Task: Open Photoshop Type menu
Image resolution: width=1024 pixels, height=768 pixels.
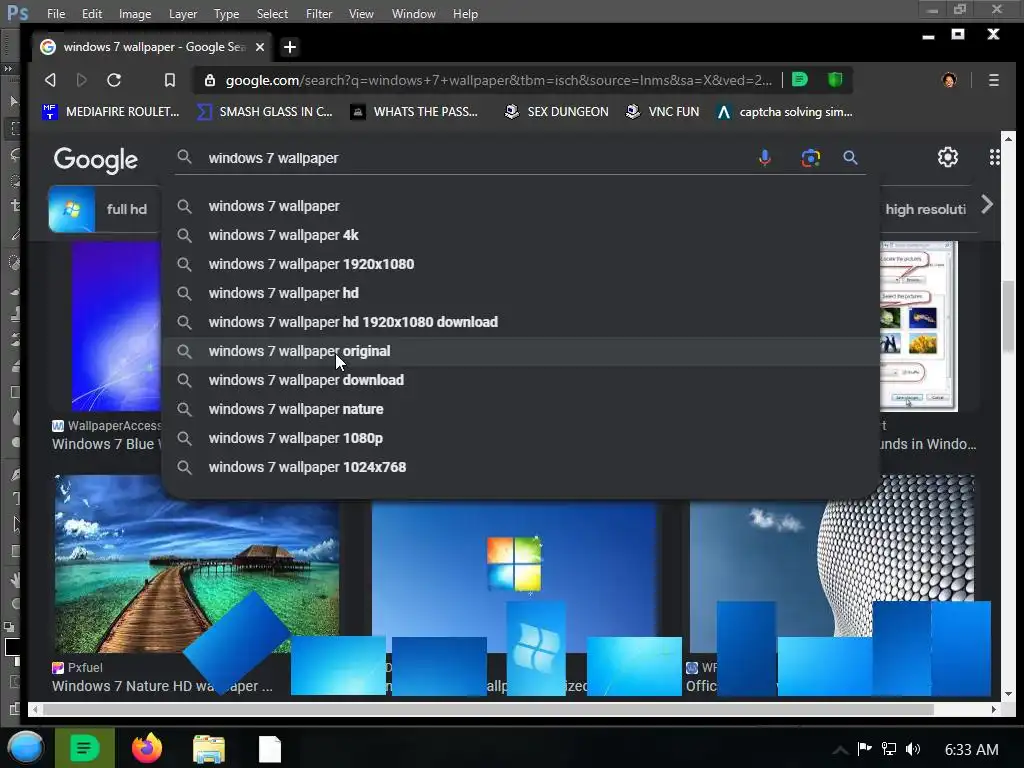Action: [227, 14]
